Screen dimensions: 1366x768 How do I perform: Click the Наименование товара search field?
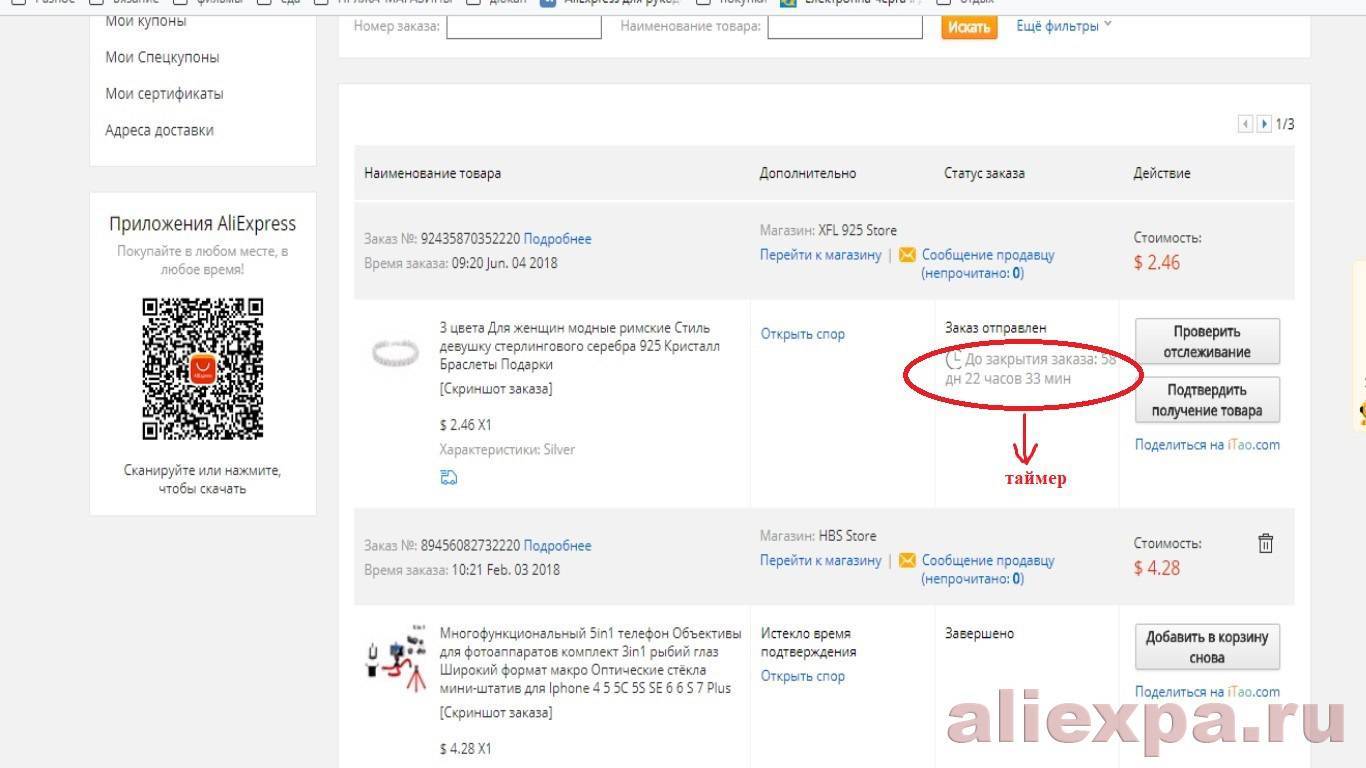(x=844, y=27)
